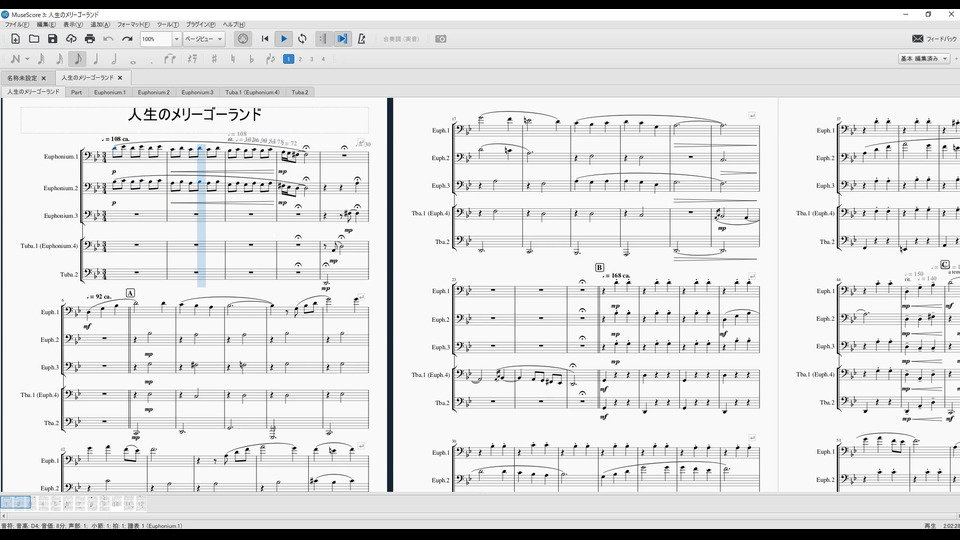The height and width of the screenshot is (540, 960).
Task: Switch to the Euphonium.1 part tab
Action: 110,92
